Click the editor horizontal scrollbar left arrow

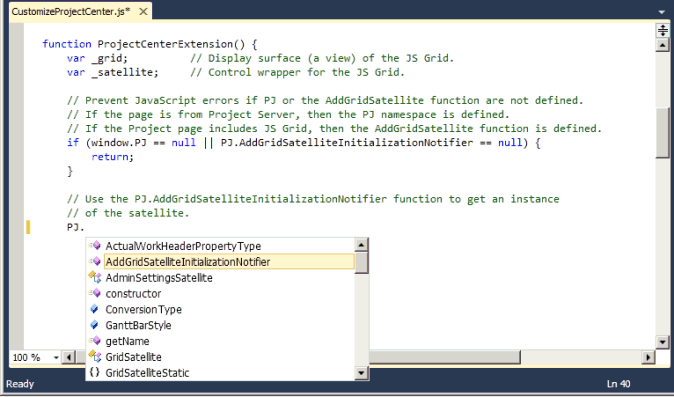tap(68, 357)
